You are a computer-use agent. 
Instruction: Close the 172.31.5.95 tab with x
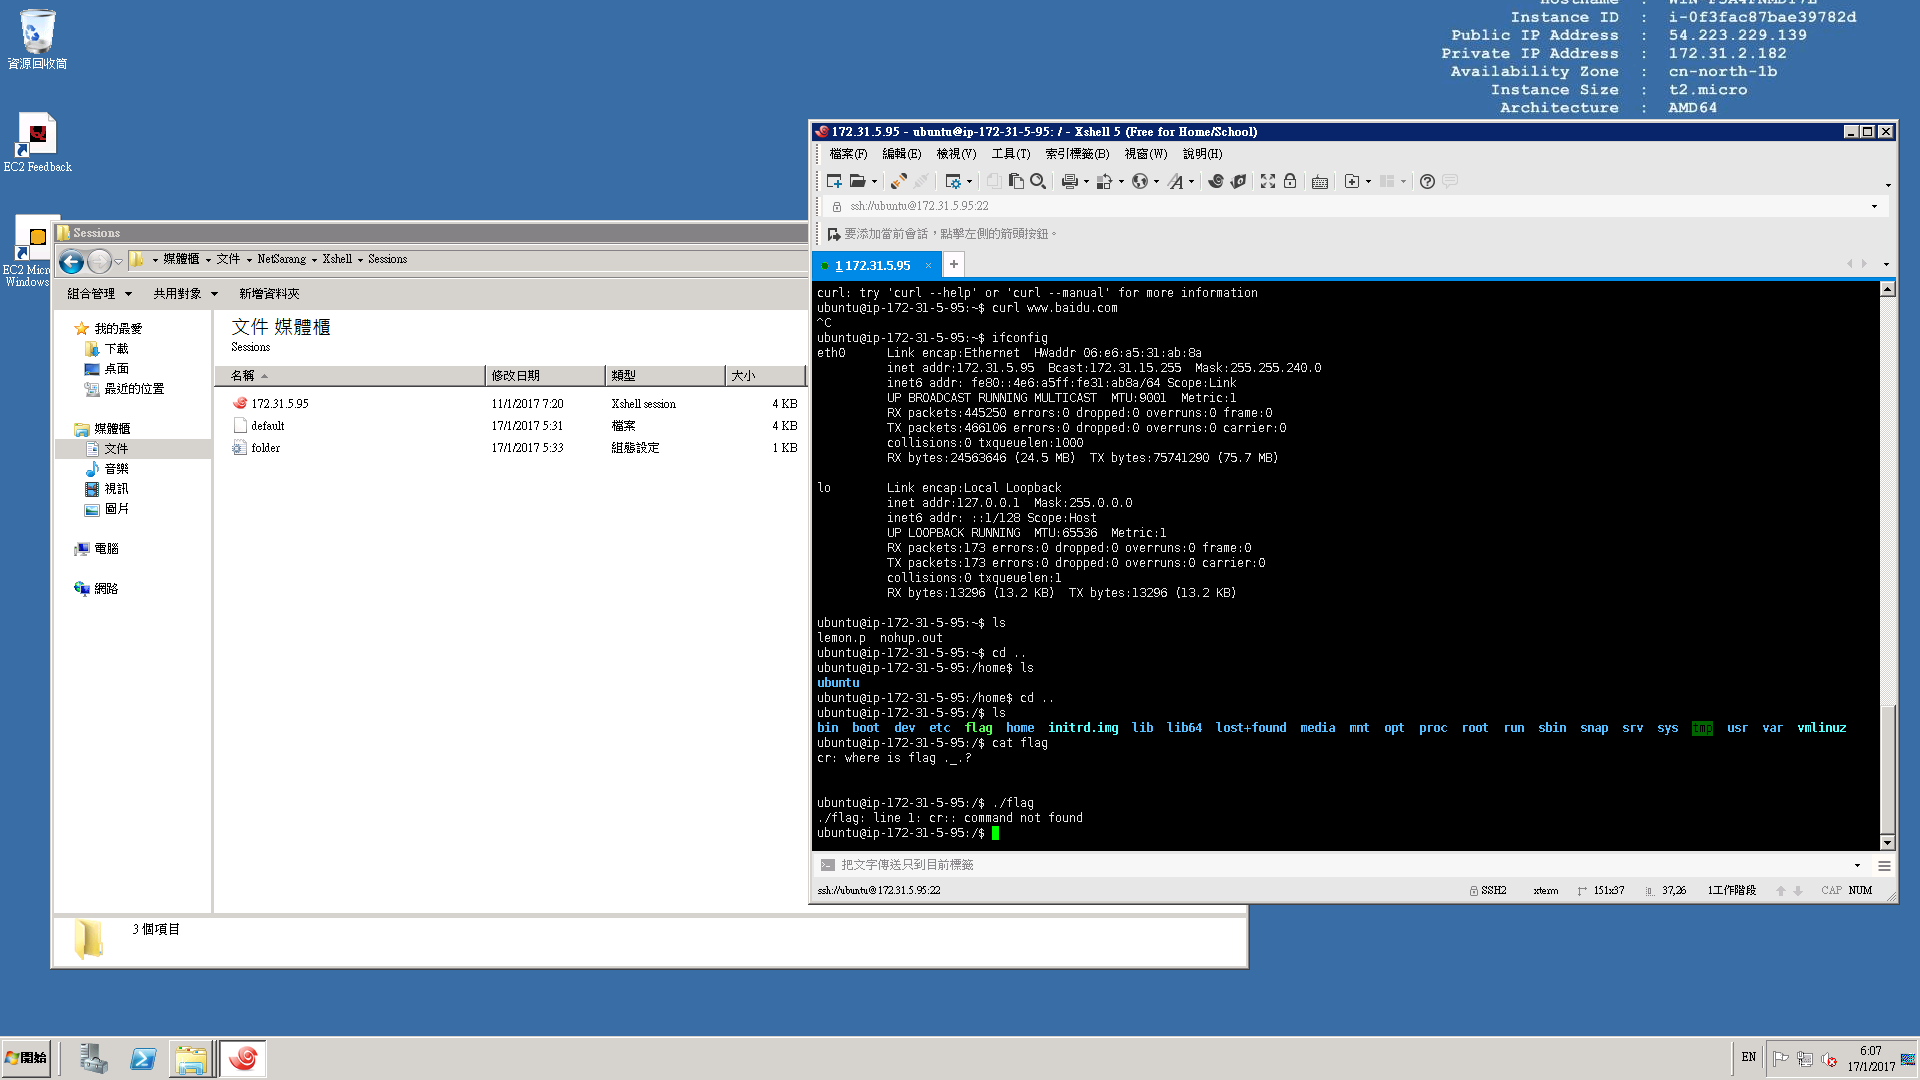pos(928,266)
